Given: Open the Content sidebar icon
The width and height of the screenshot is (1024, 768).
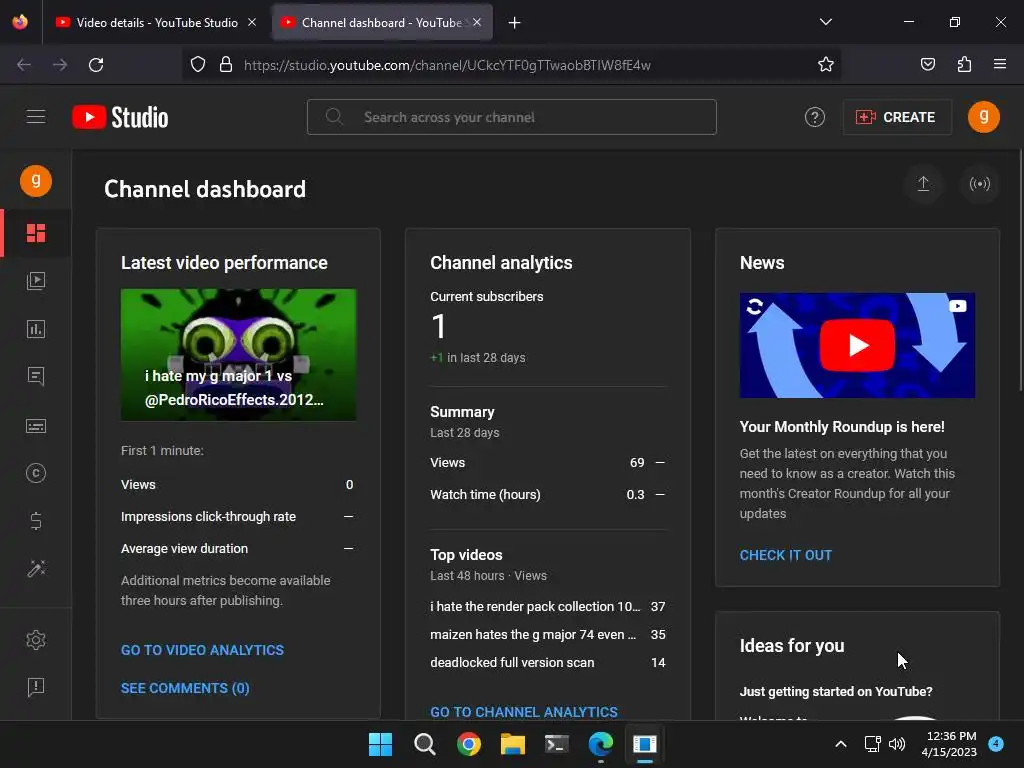Looking at the screenshot, I should pyautogui.click(x=36, y=281).
